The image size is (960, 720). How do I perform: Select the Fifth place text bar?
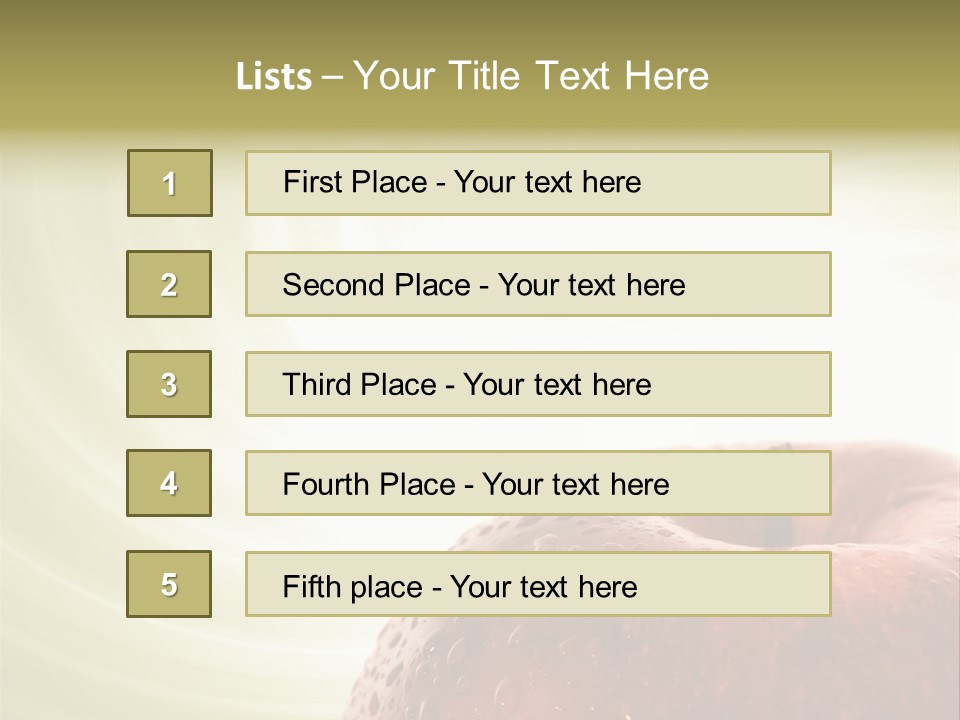(538, 584)
